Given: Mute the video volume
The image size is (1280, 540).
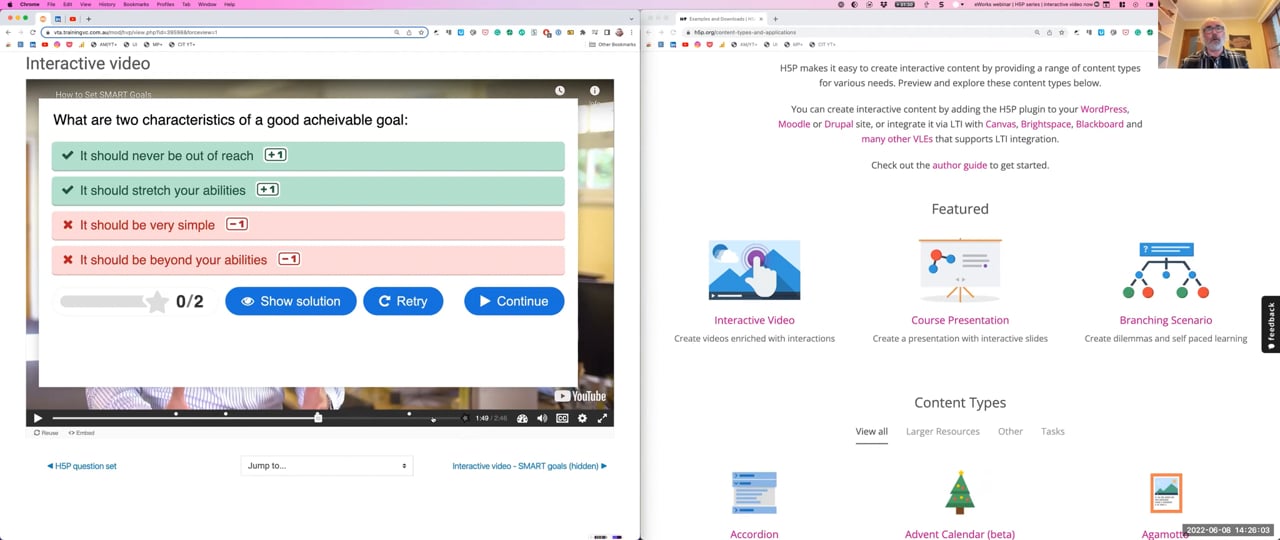Looking at the screenshot, I should tap(542, 418).
